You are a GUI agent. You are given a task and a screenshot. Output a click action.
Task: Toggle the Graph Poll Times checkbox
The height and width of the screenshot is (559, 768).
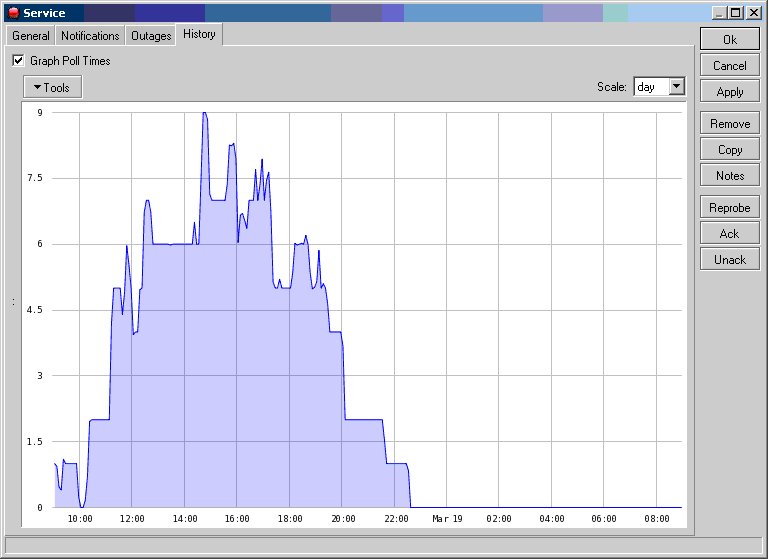pos(18,61)
